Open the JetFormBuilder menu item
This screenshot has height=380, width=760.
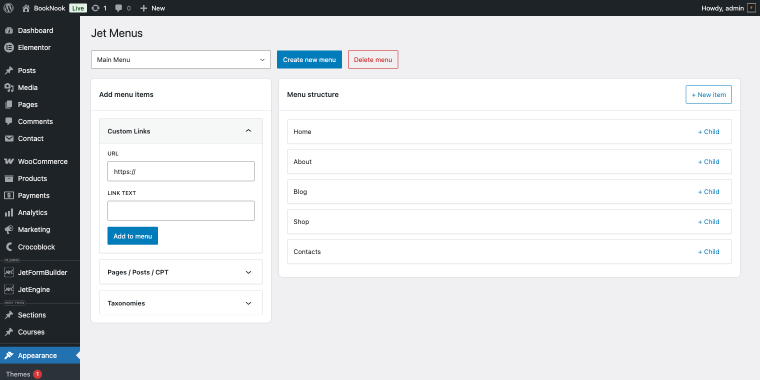40,272
